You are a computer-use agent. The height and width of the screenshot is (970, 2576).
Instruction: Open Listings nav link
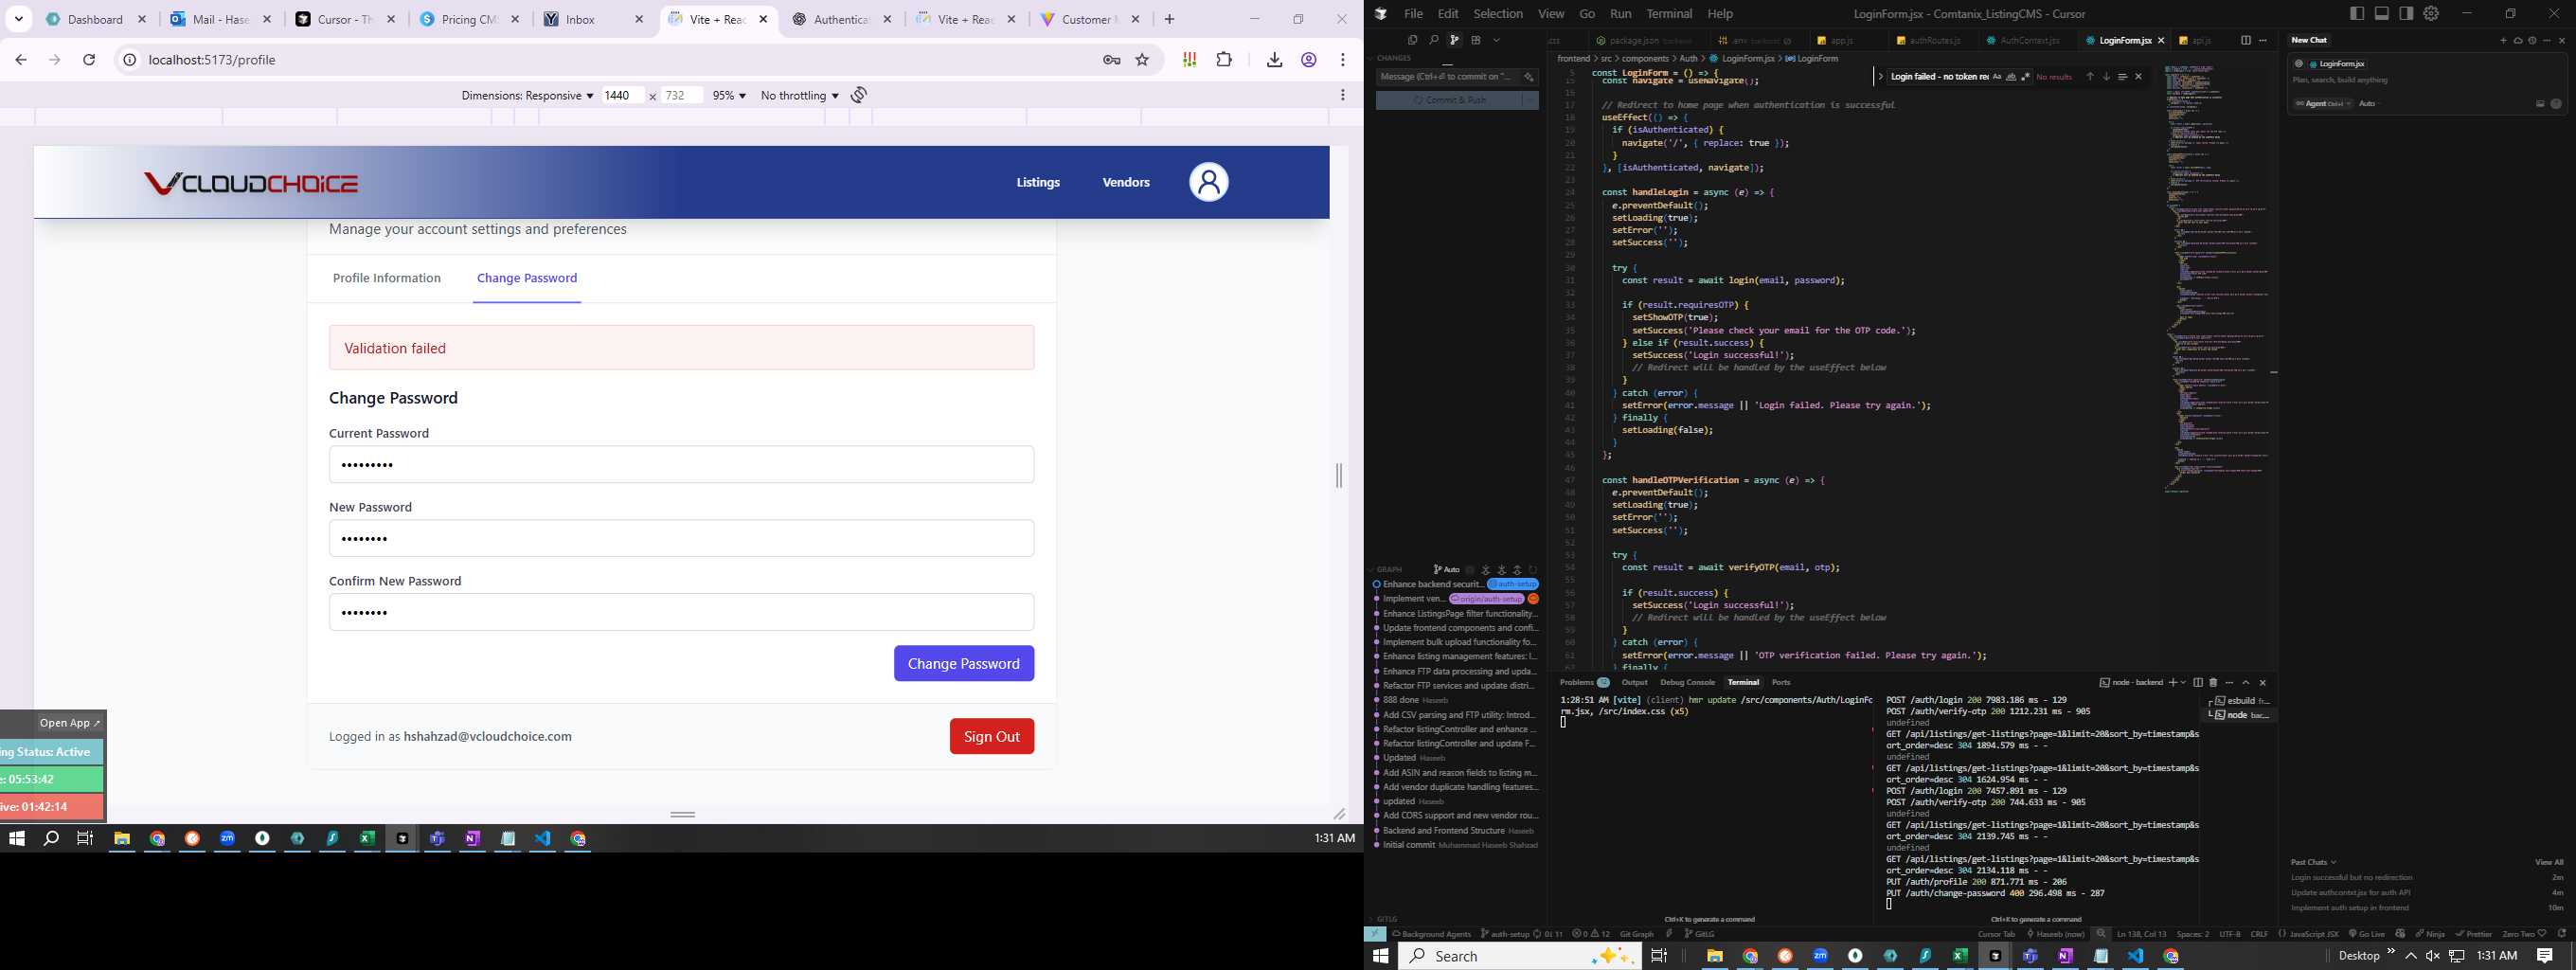click(1038, 182)
